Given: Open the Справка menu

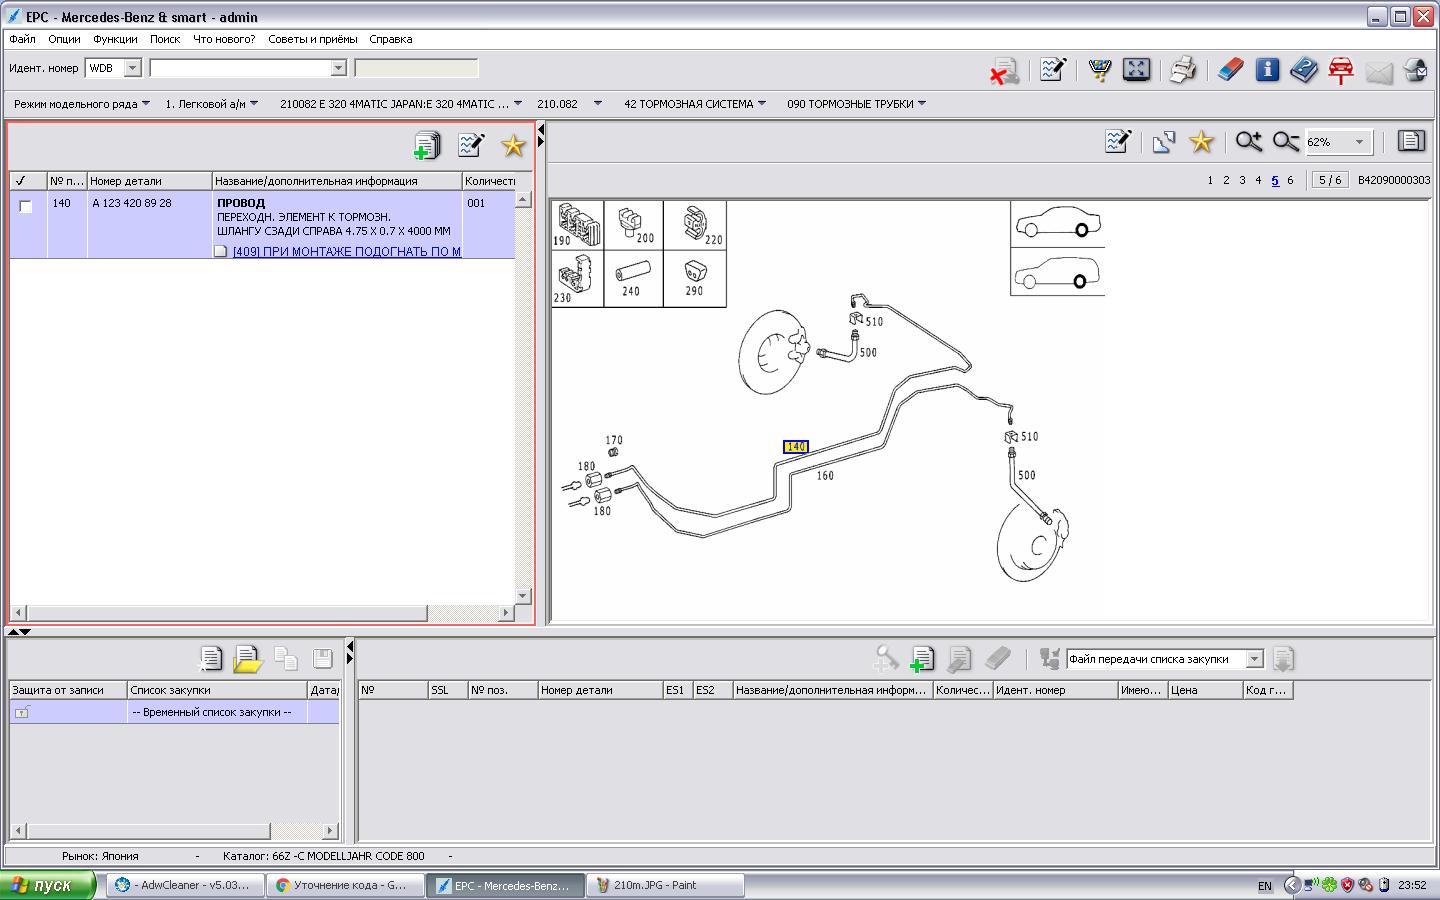Looking at the screenshot, I should (390, 39).
